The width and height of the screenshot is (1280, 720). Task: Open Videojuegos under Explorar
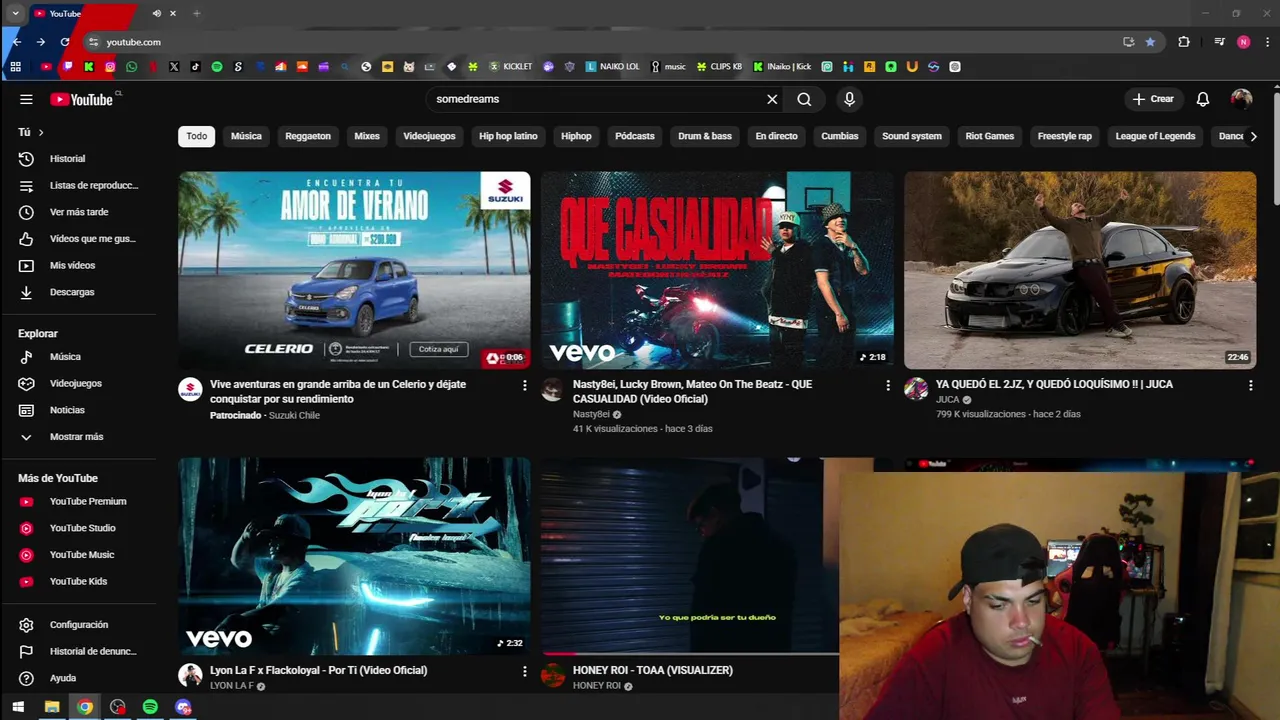(x=78, y=383)
